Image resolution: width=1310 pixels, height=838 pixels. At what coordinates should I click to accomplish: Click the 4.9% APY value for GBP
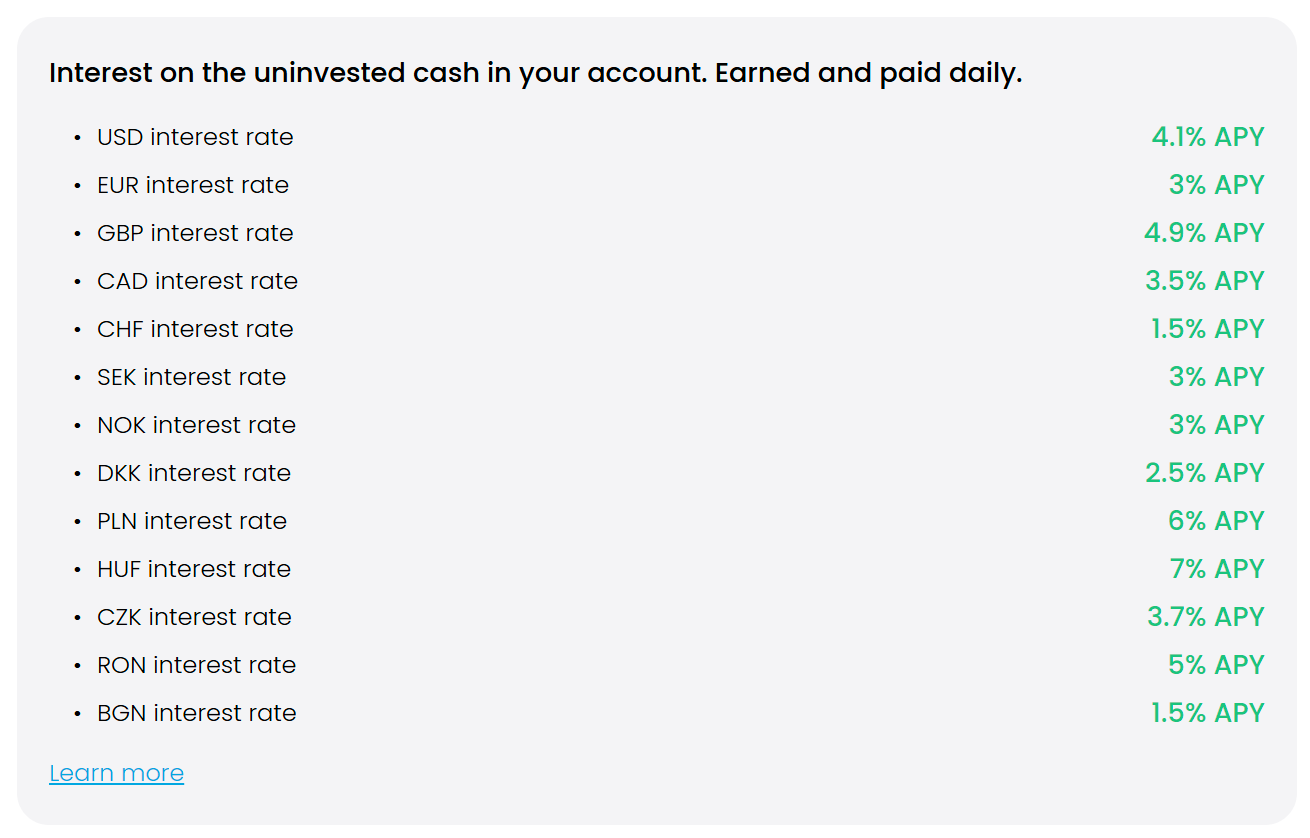pyautogui.click(x=1205, y=233)
